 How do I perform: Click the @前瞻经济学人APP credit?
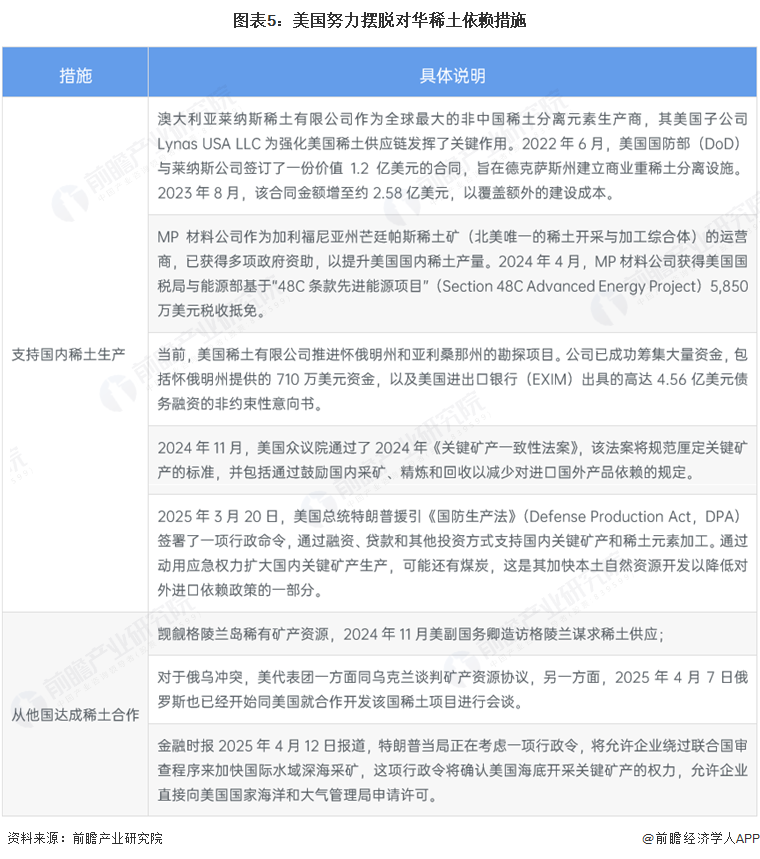(x=701, y=838)
